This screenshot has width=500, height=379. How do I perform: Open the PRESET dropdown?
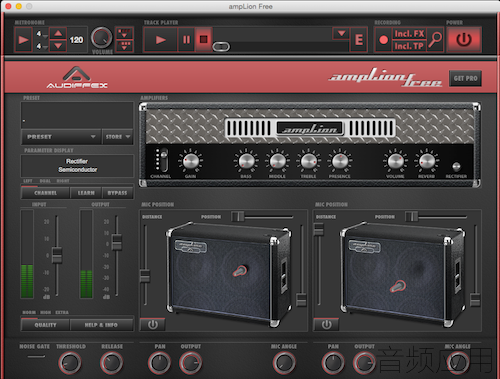click(61, 137)
